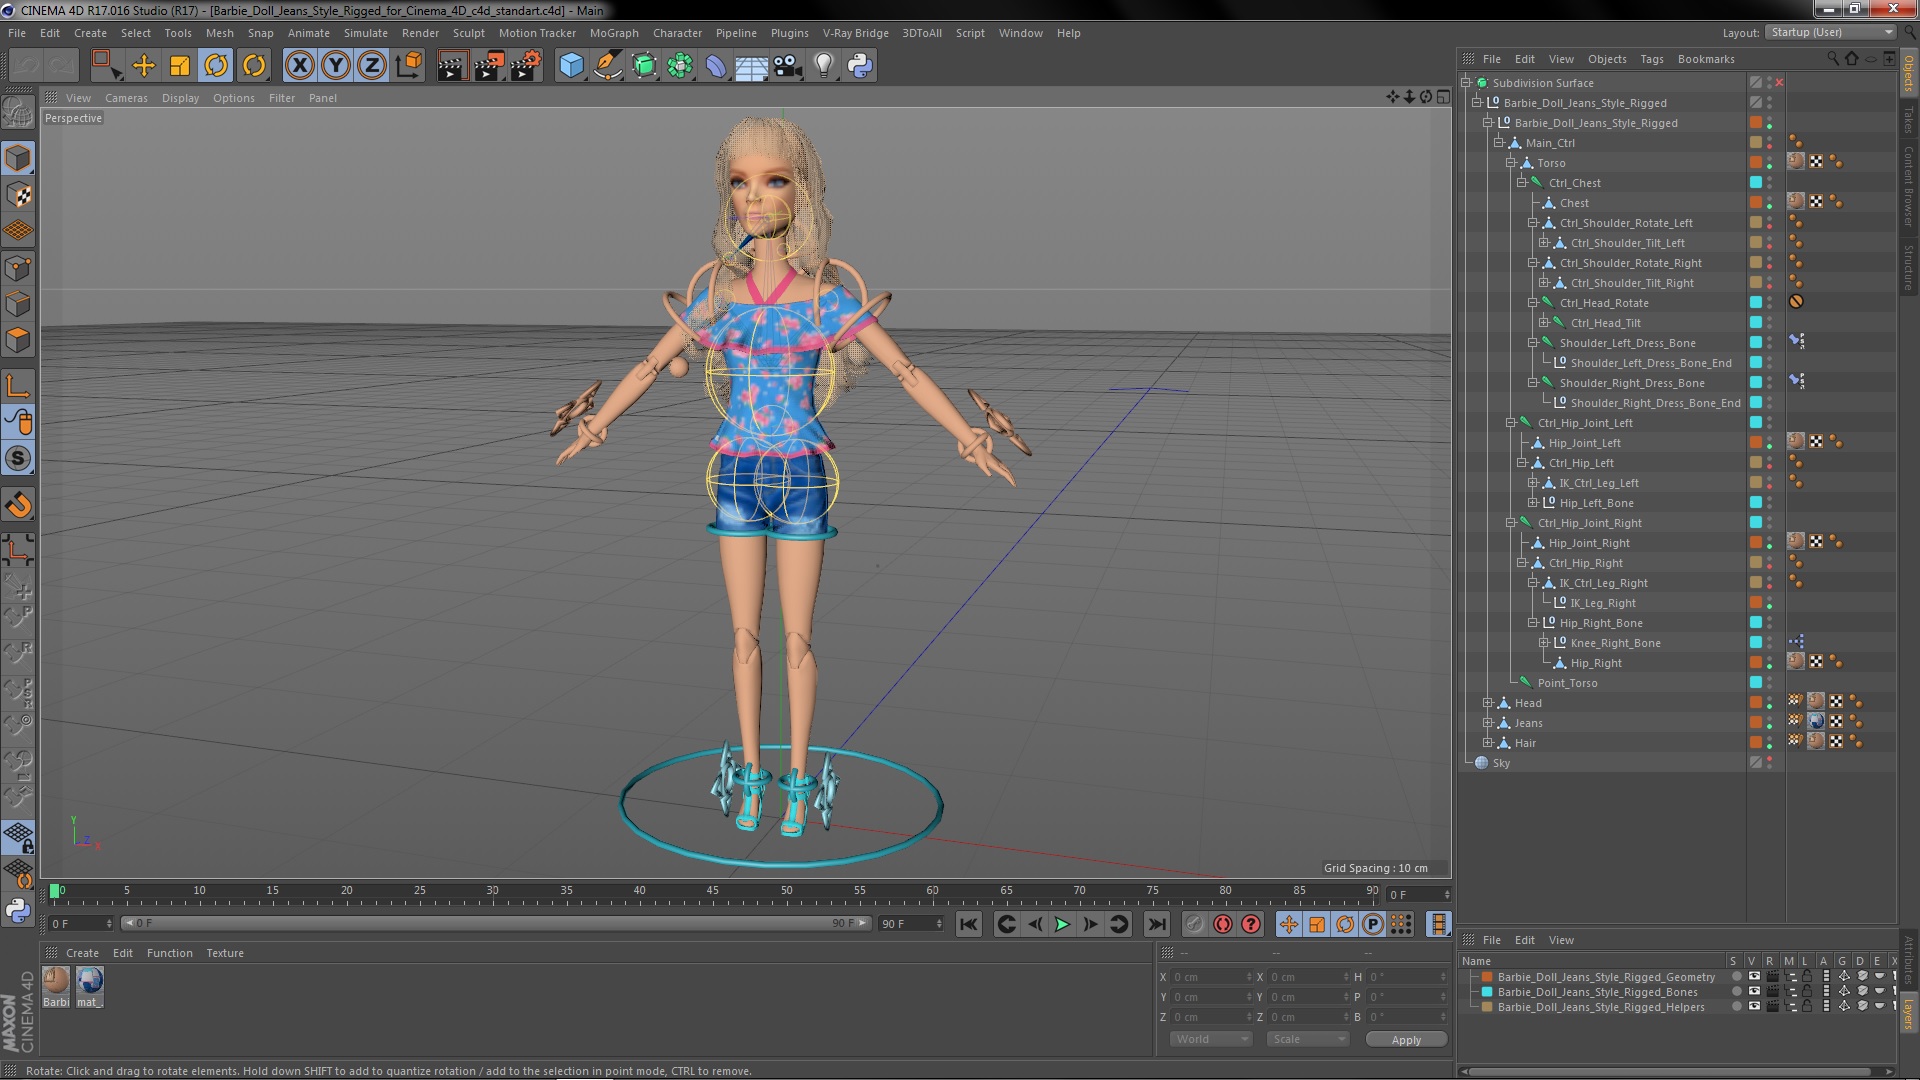
Task: Click Render View clapperboard icon
Action: [x=451, y=66]
